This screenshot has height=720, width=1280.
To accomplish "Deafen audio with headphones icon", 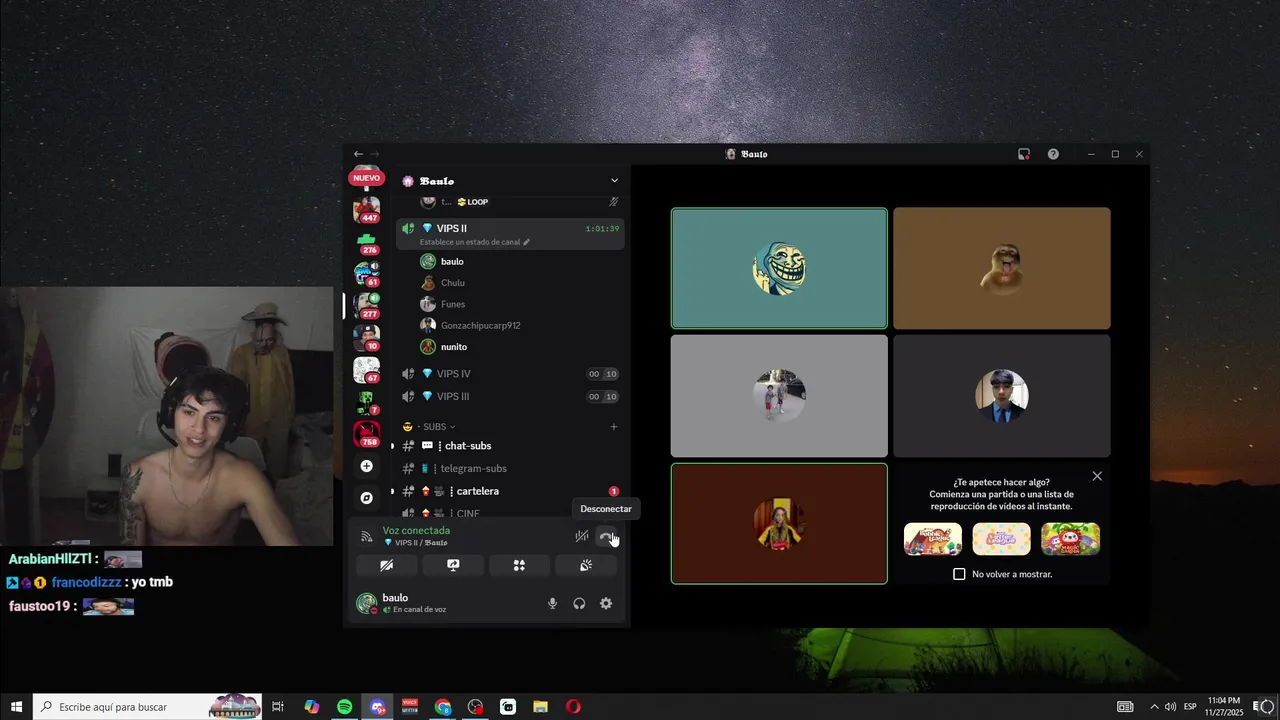I will pyautogui.click(x=579, y=603).
